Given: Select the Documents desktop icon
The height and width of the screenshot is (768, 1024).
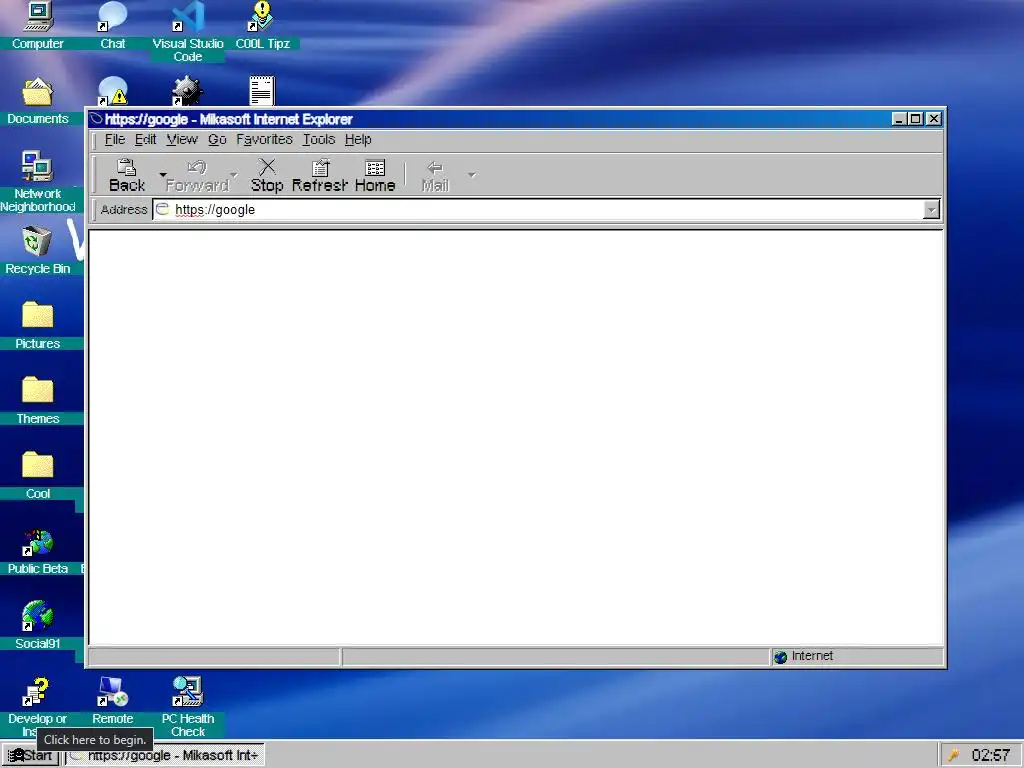Looking at the screenshot, I should point(37,101).
